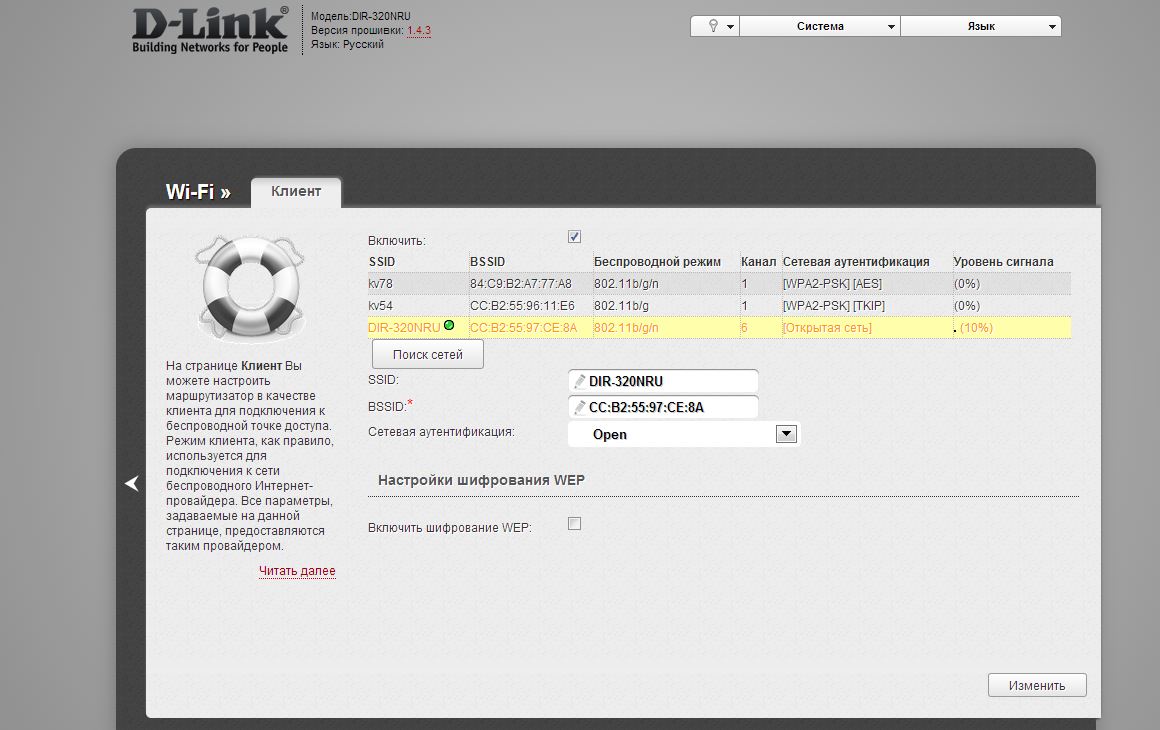Enable the WEP encryption checkbox

pyautogui.click(x=574, y=524)
